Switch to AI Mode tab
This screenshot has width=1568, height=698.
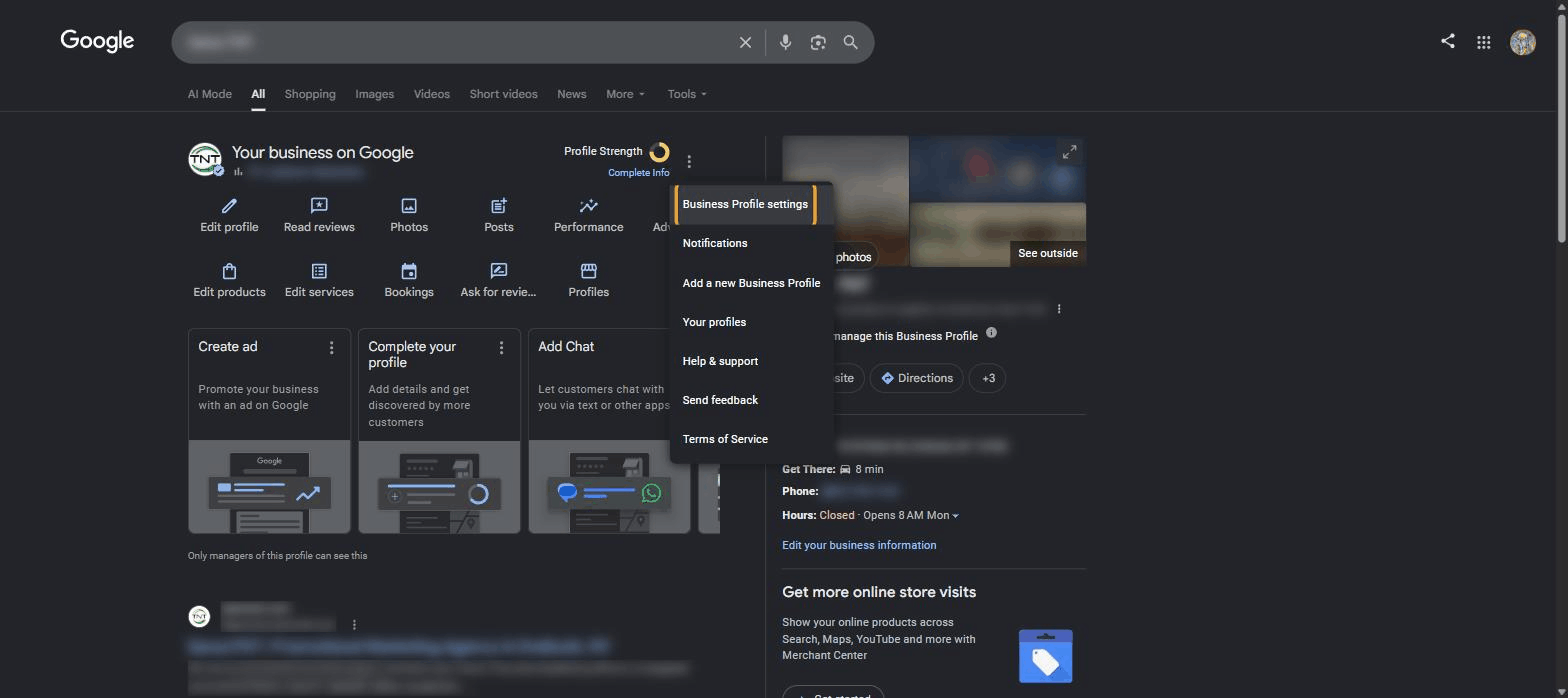coord(210,94)
